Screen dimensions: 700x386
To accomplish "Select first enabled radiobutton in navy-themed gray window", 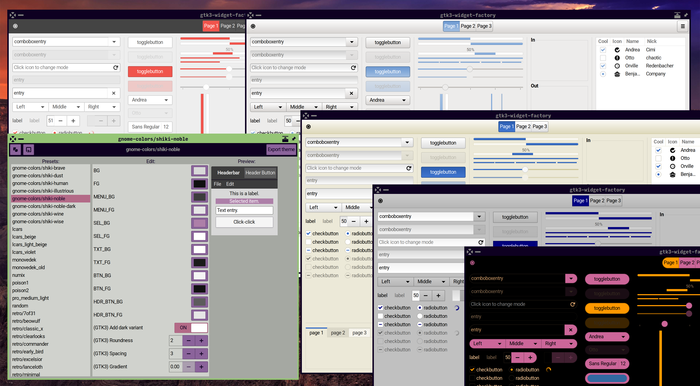I will pyautogui.click(x=420, y=308).
